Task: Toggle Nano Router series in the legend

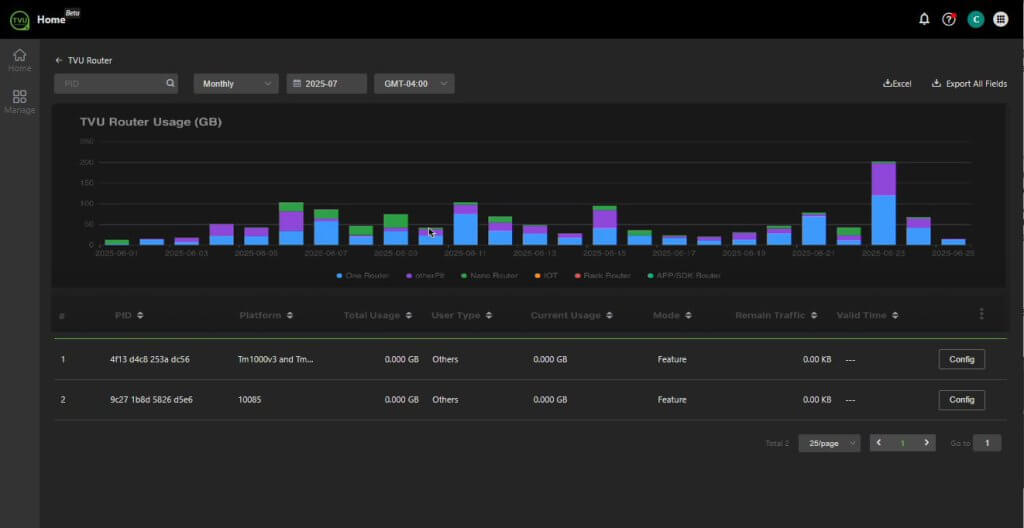Action: pyautogui.click(x=489, y=276)
